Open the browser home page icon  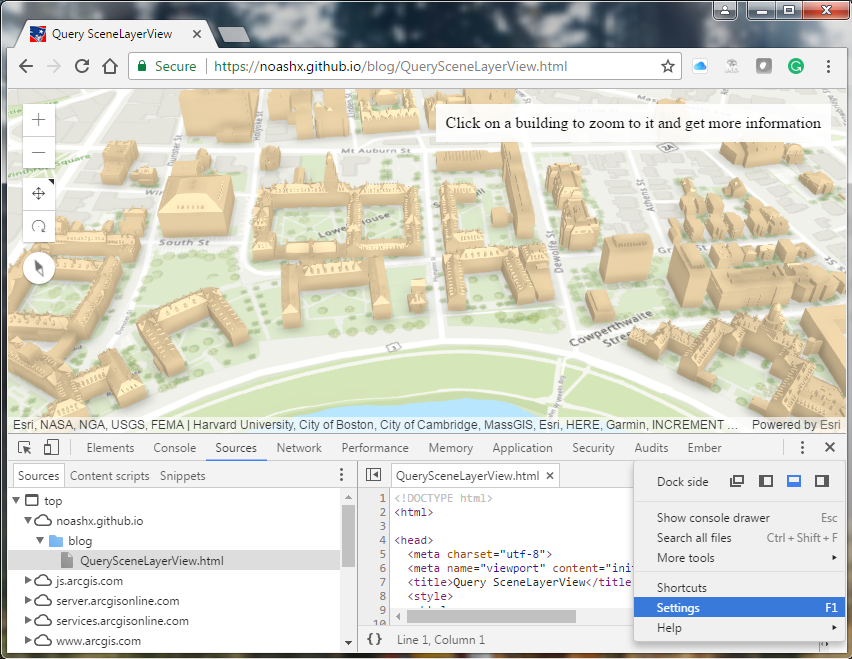110,66
